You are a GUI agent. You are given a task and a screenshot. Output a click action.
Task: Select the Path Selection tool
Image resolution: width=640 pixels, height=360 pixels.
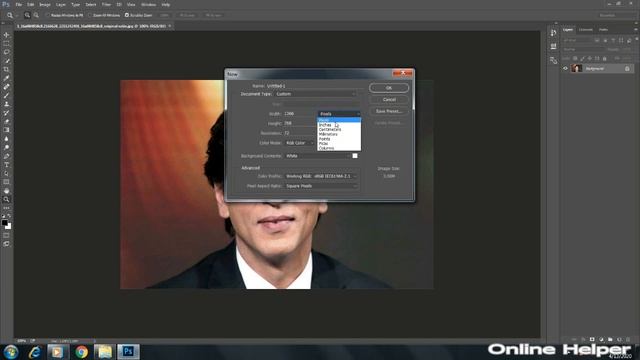6,173
